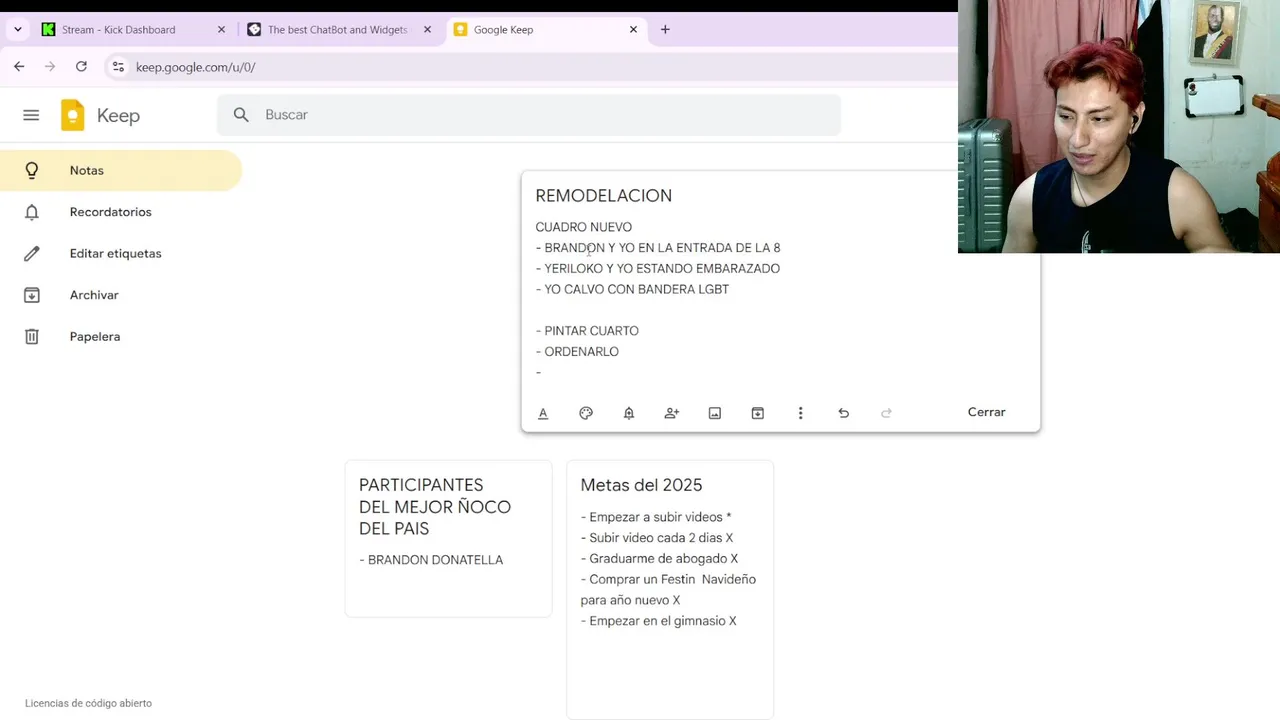The width and height of the screenshot is (1280, 720).
Task: Open a new browser tab
Action: click(665, 30)
